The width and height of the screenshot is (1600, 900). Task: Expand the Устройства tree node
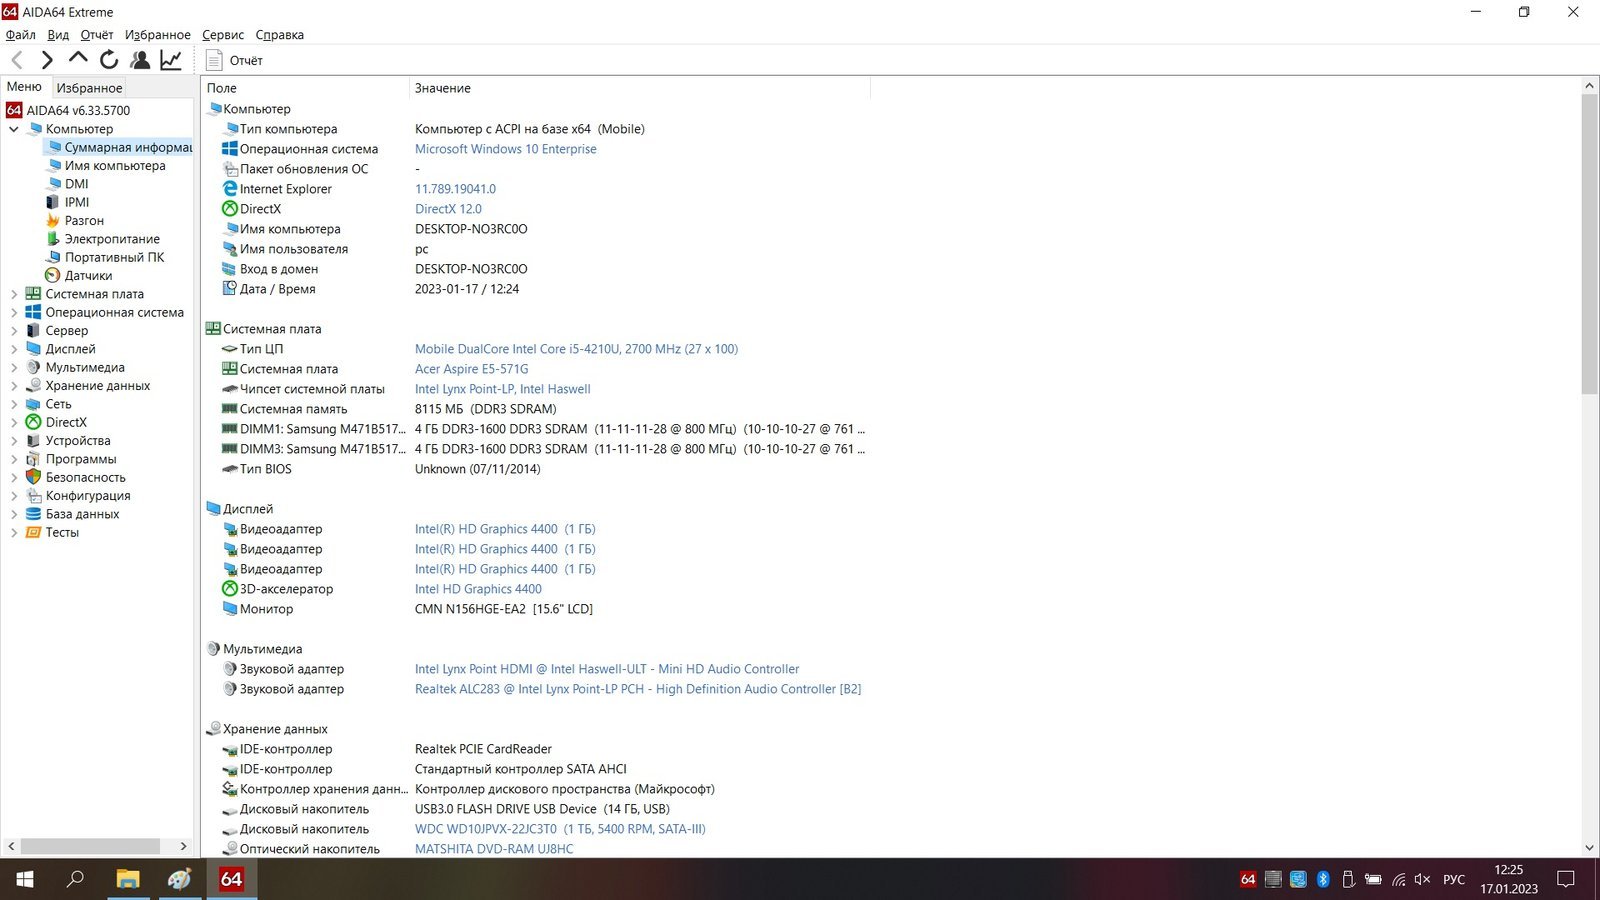tap(14, 441)
